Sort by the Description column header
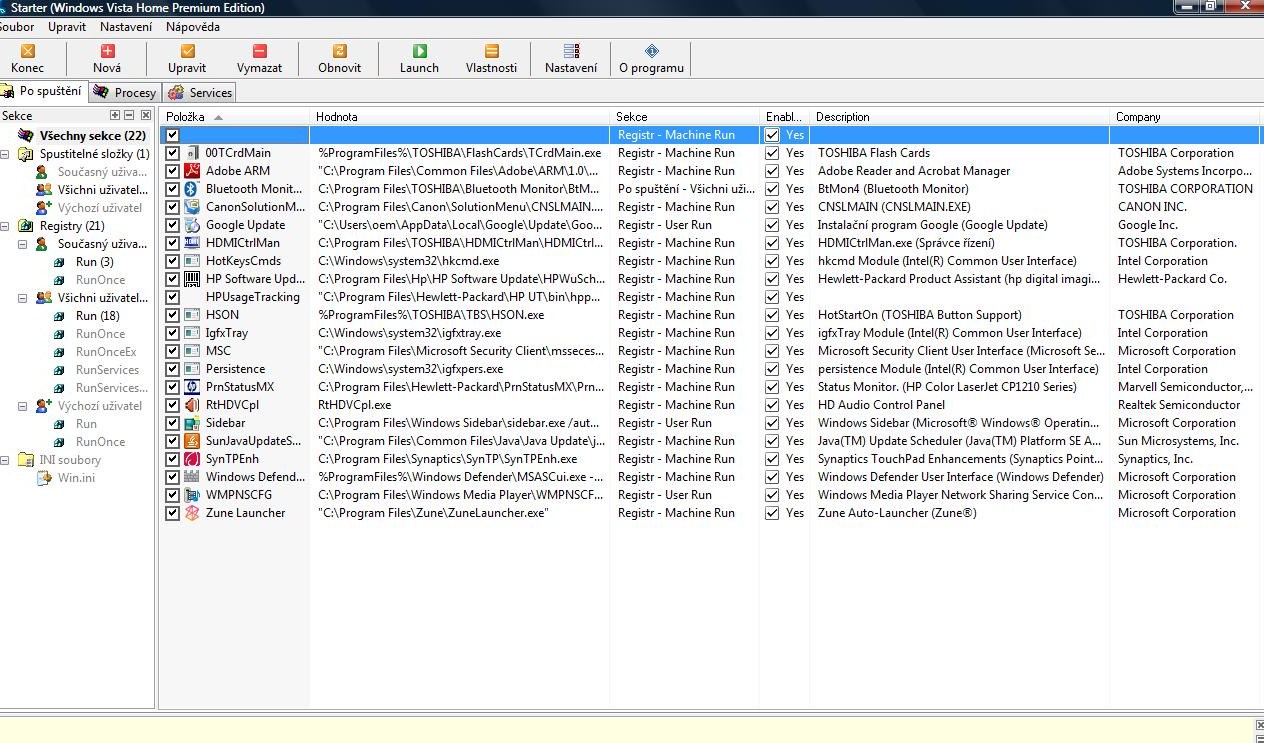1264x743 pixels. 960,117
